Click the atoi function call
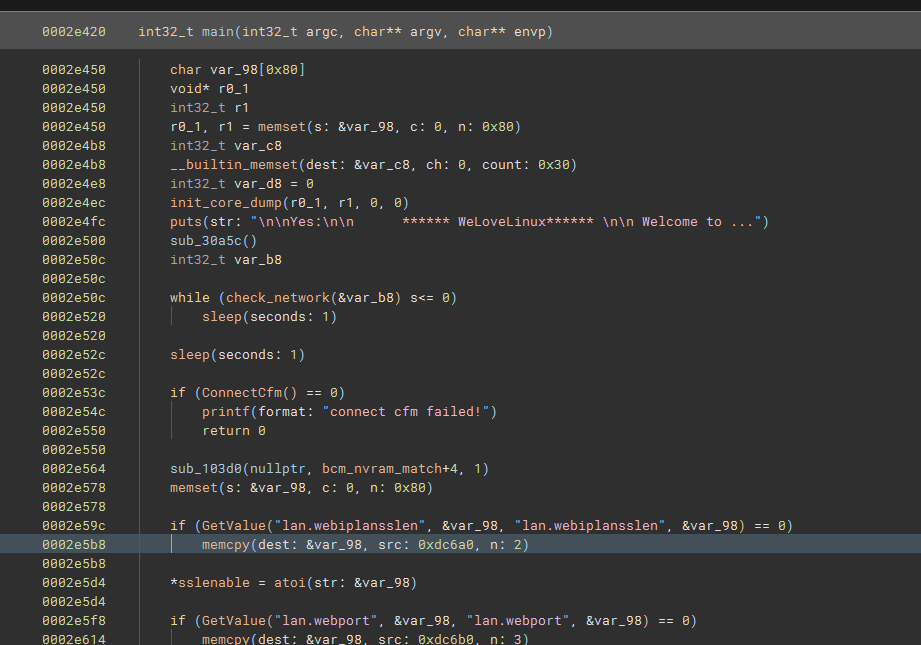The width and height of the screenshot is (921, 645). point(290,583)
